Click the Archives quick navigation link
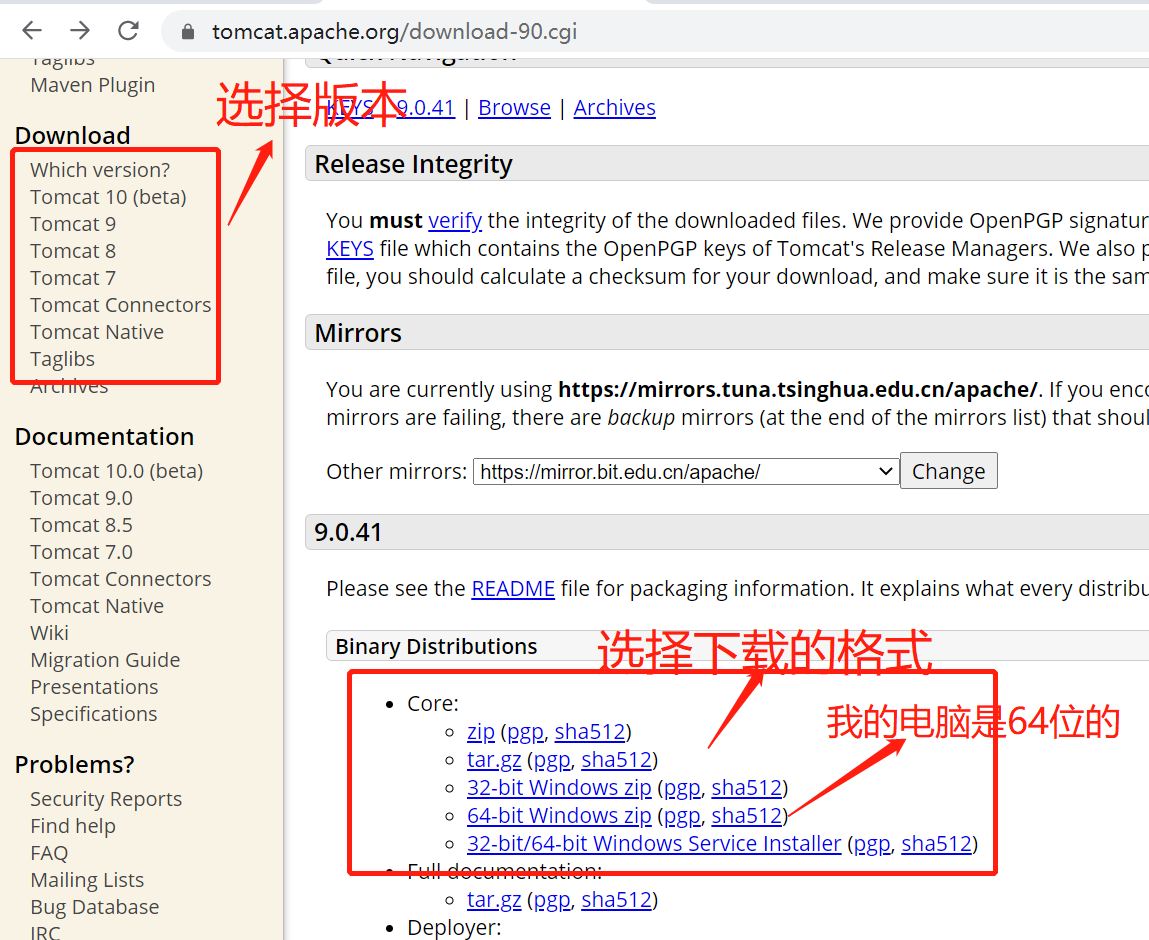Screen dimensions: 1149x940 tap(614, 108)
